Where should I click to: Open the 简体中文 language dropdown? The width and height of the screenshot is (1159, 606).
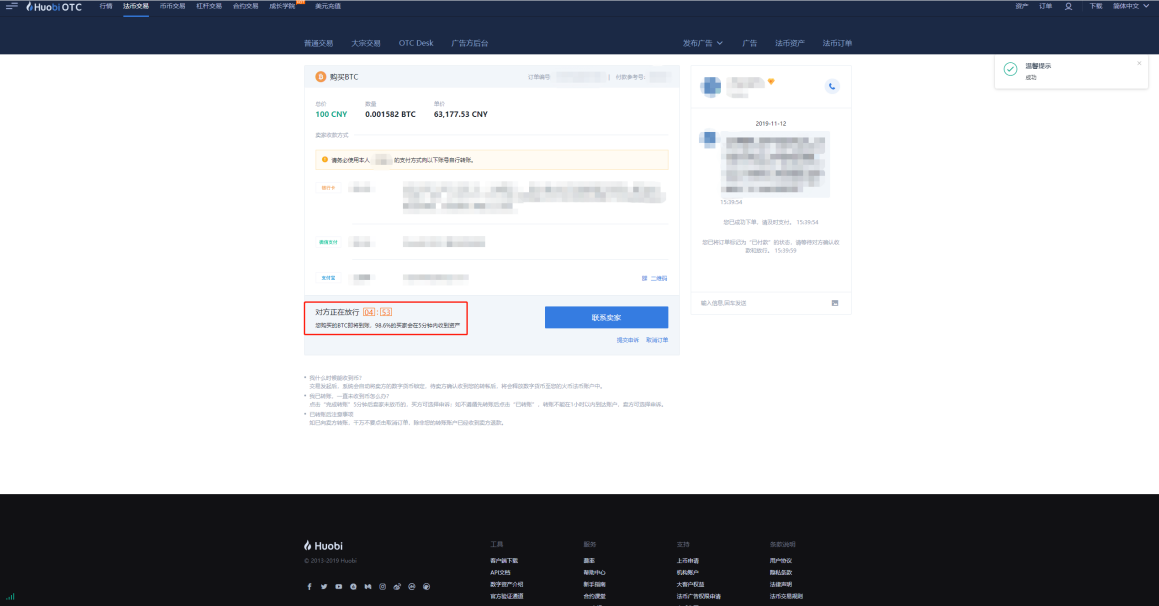tap(1129, 6)
